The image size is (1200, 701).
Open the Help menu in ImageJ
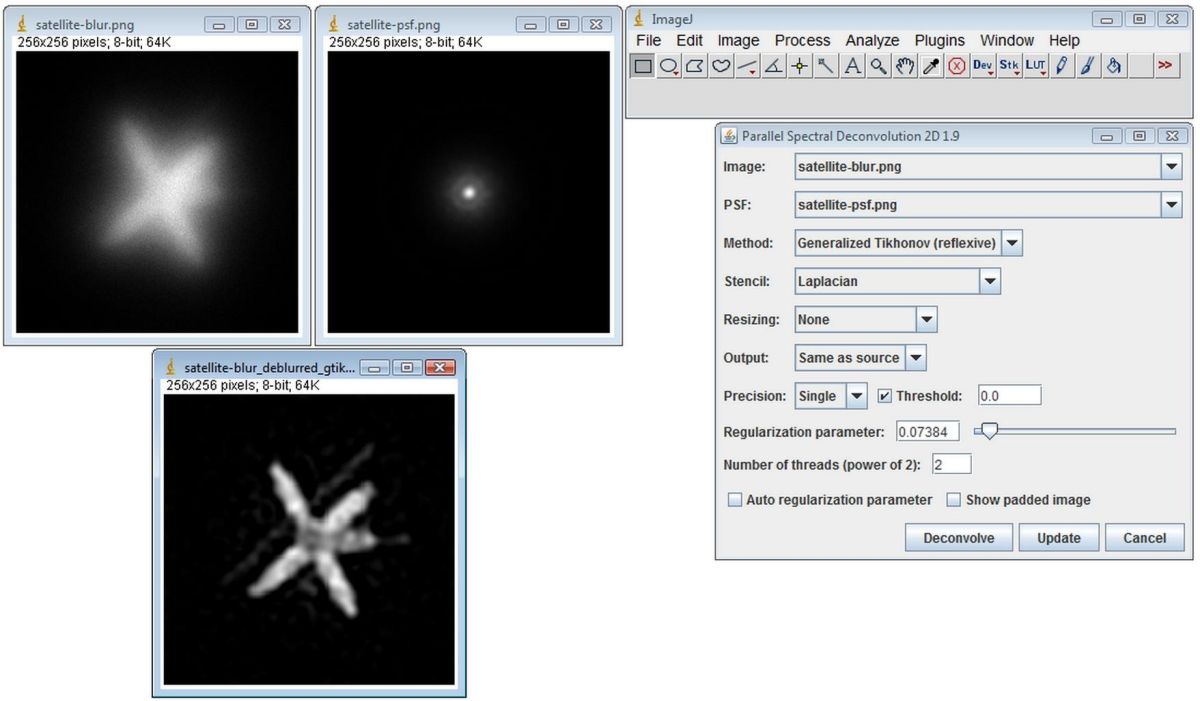1064,40
